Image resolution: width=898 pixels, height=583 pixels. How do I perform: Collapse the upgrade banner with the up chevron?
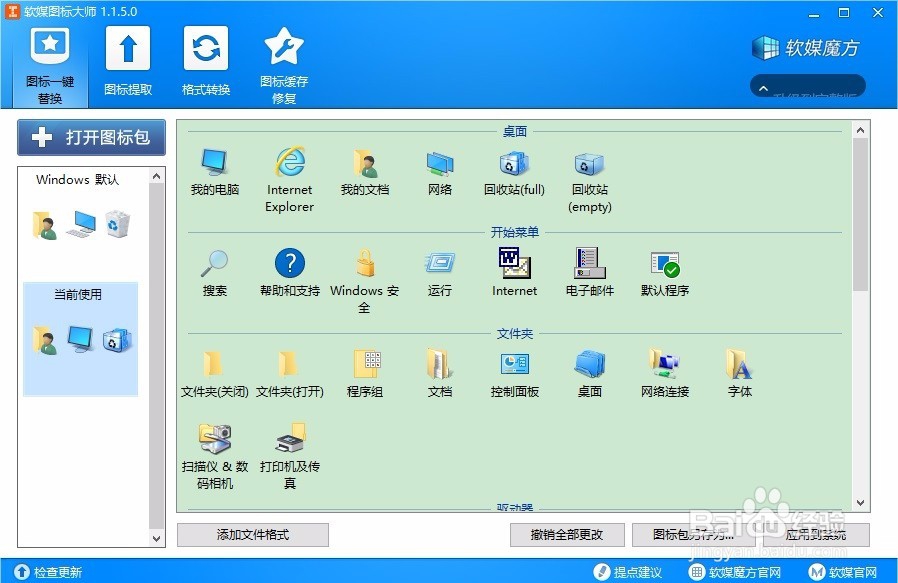click(806, 87)
